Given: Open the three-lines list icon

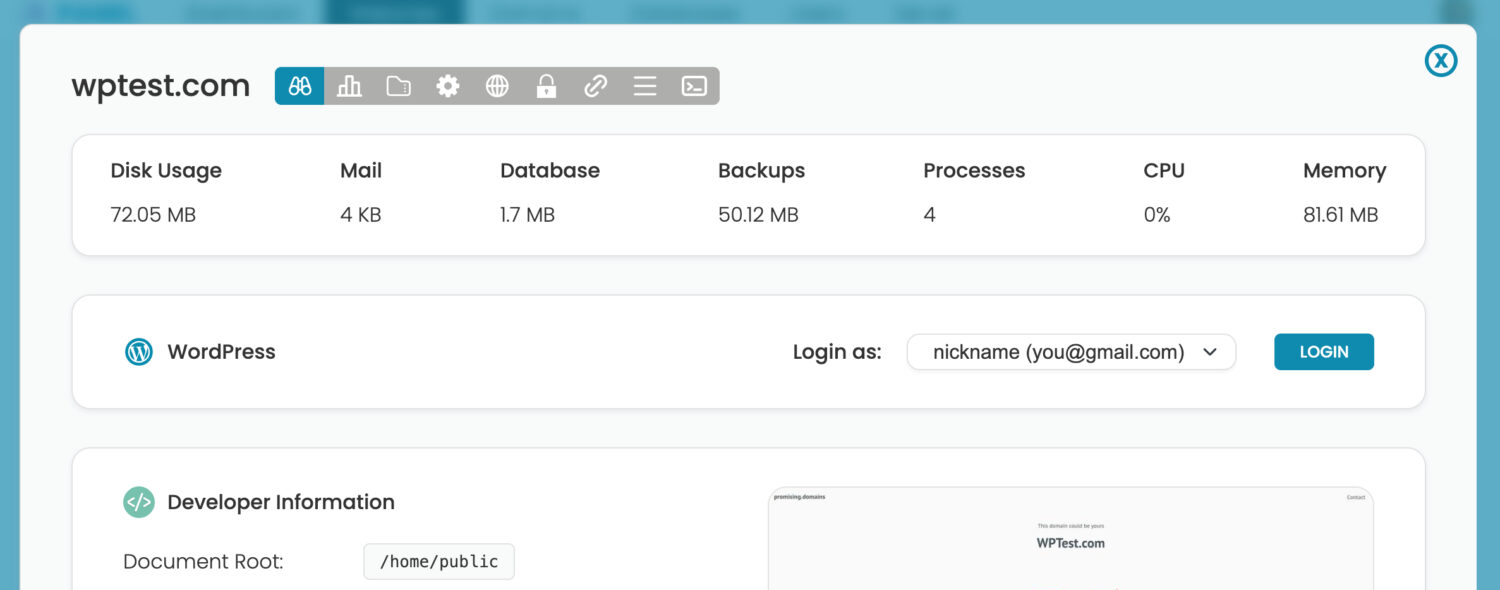Looking at the screenshot, I should point(645,86).
